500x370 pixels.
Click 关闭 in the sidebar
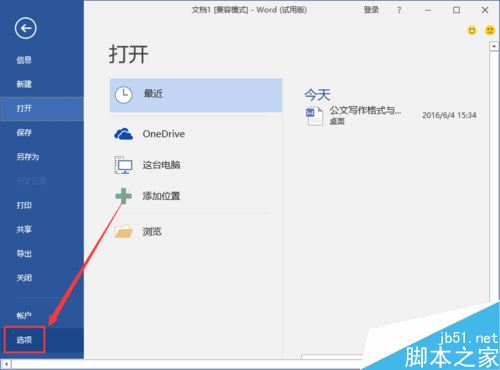pos(24,278)
